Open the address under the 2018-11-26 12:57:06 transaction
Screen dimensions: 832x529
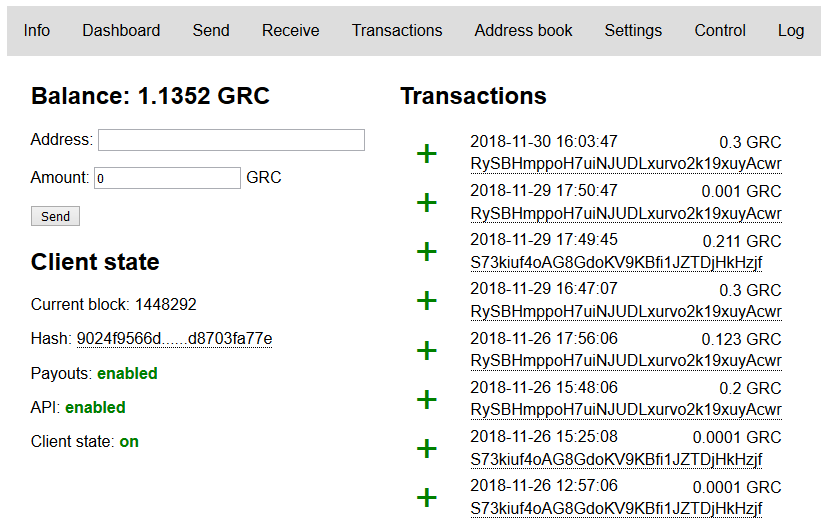617,508
